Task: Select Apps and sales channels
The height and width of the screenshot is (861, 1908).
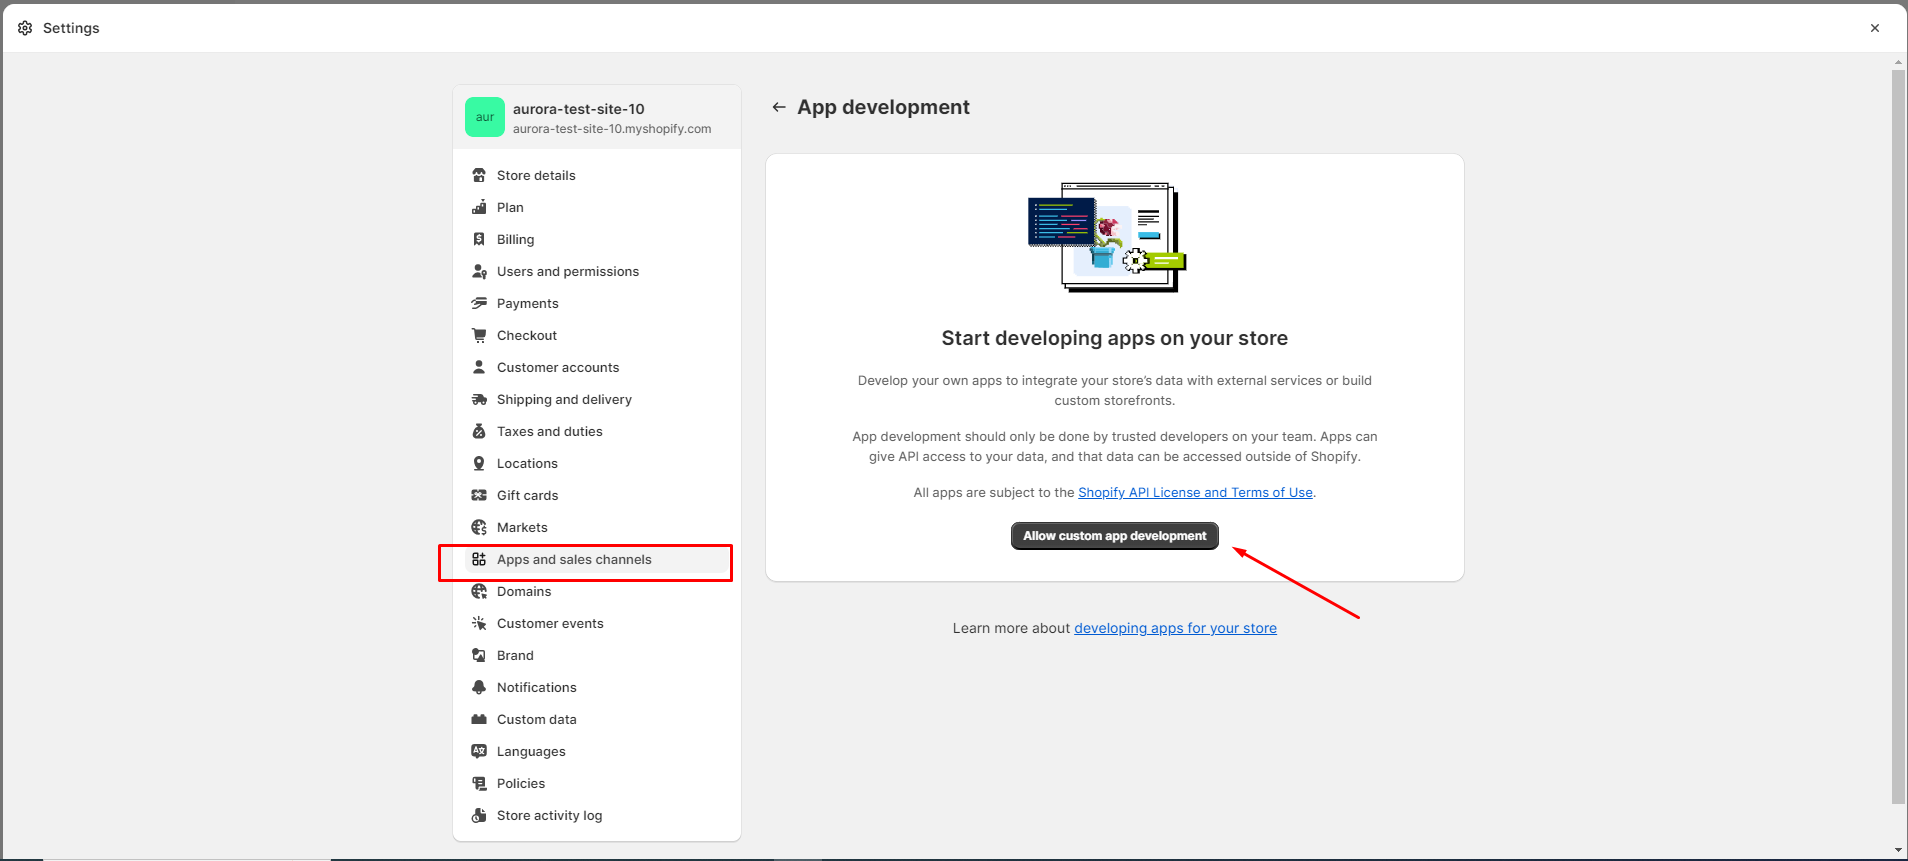Action: [597, 559]
